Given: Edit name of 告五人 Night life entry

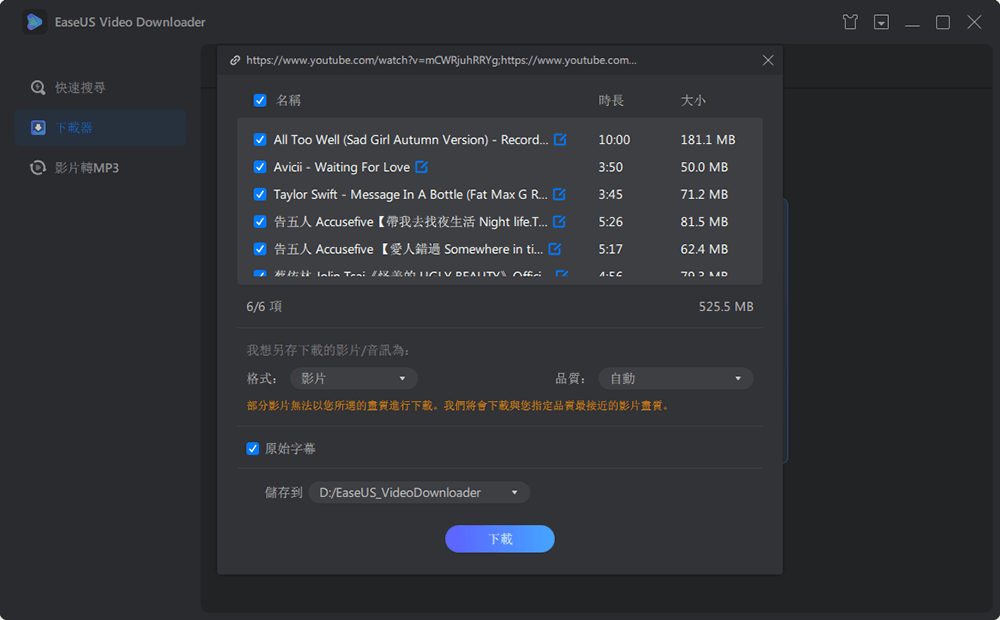Looking at the screenshot, I should tap(559, 221).
